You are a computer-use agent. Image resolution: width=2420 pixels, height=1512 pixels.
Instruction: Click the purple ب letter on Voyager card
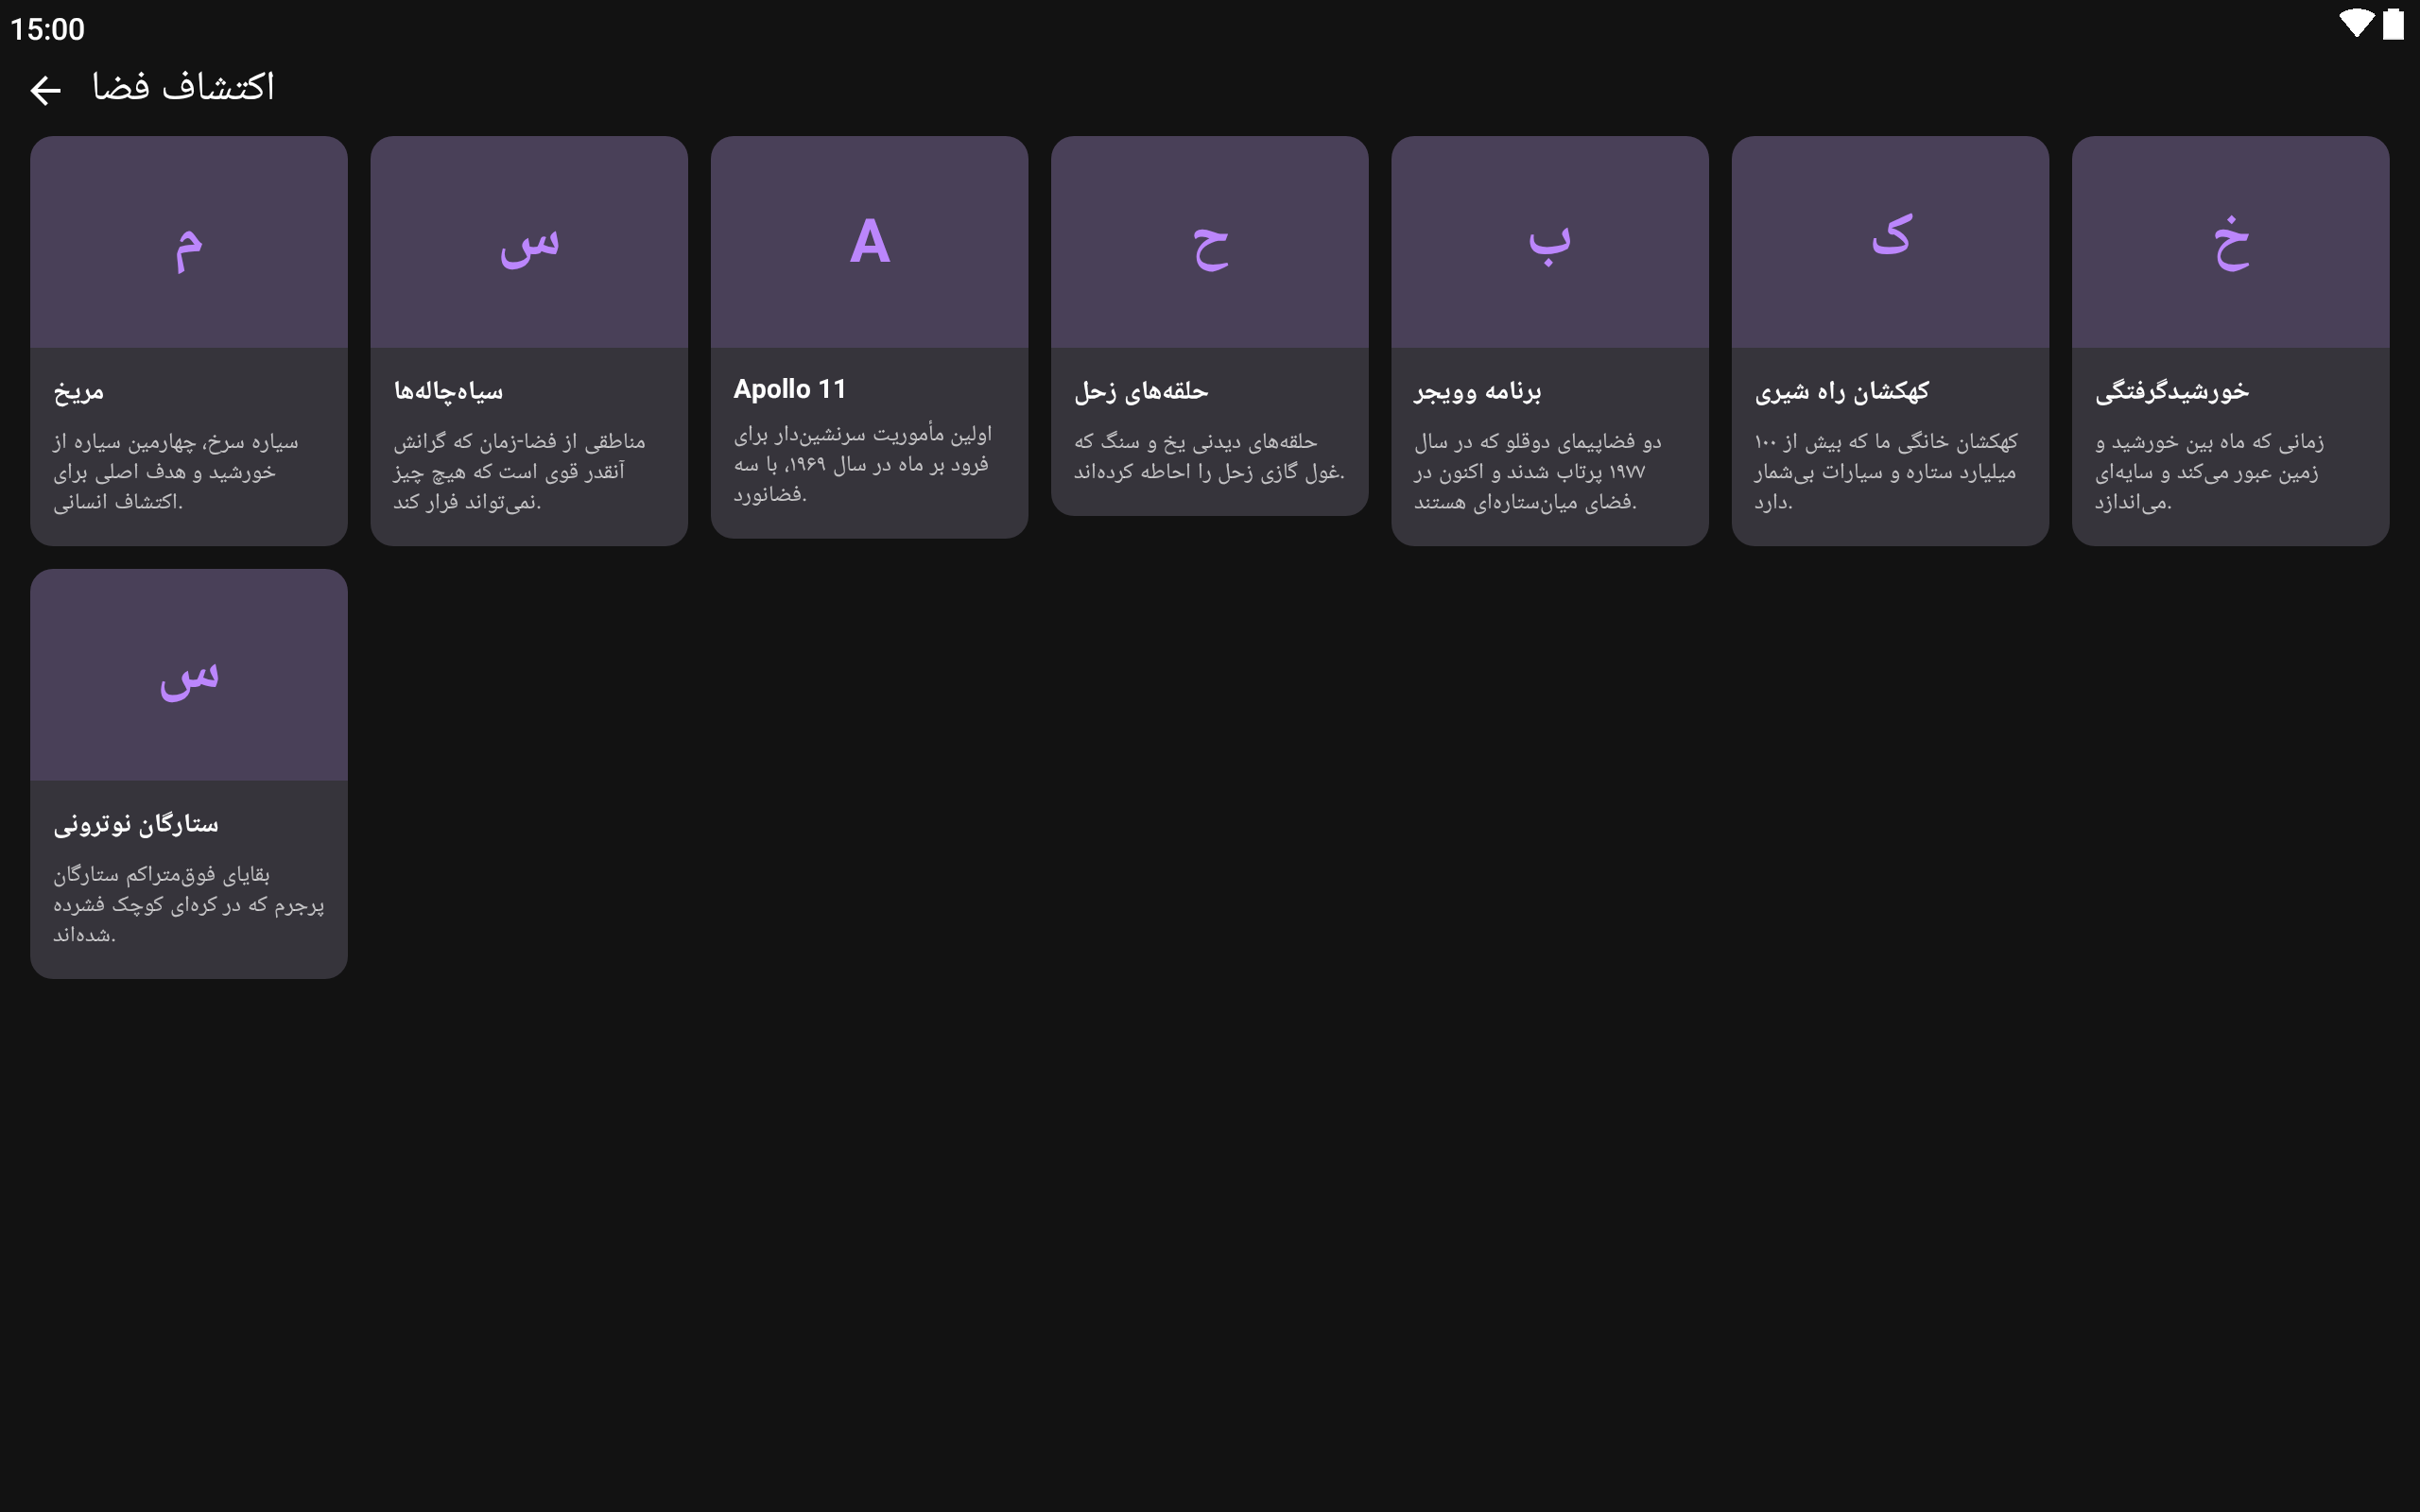1549,243
